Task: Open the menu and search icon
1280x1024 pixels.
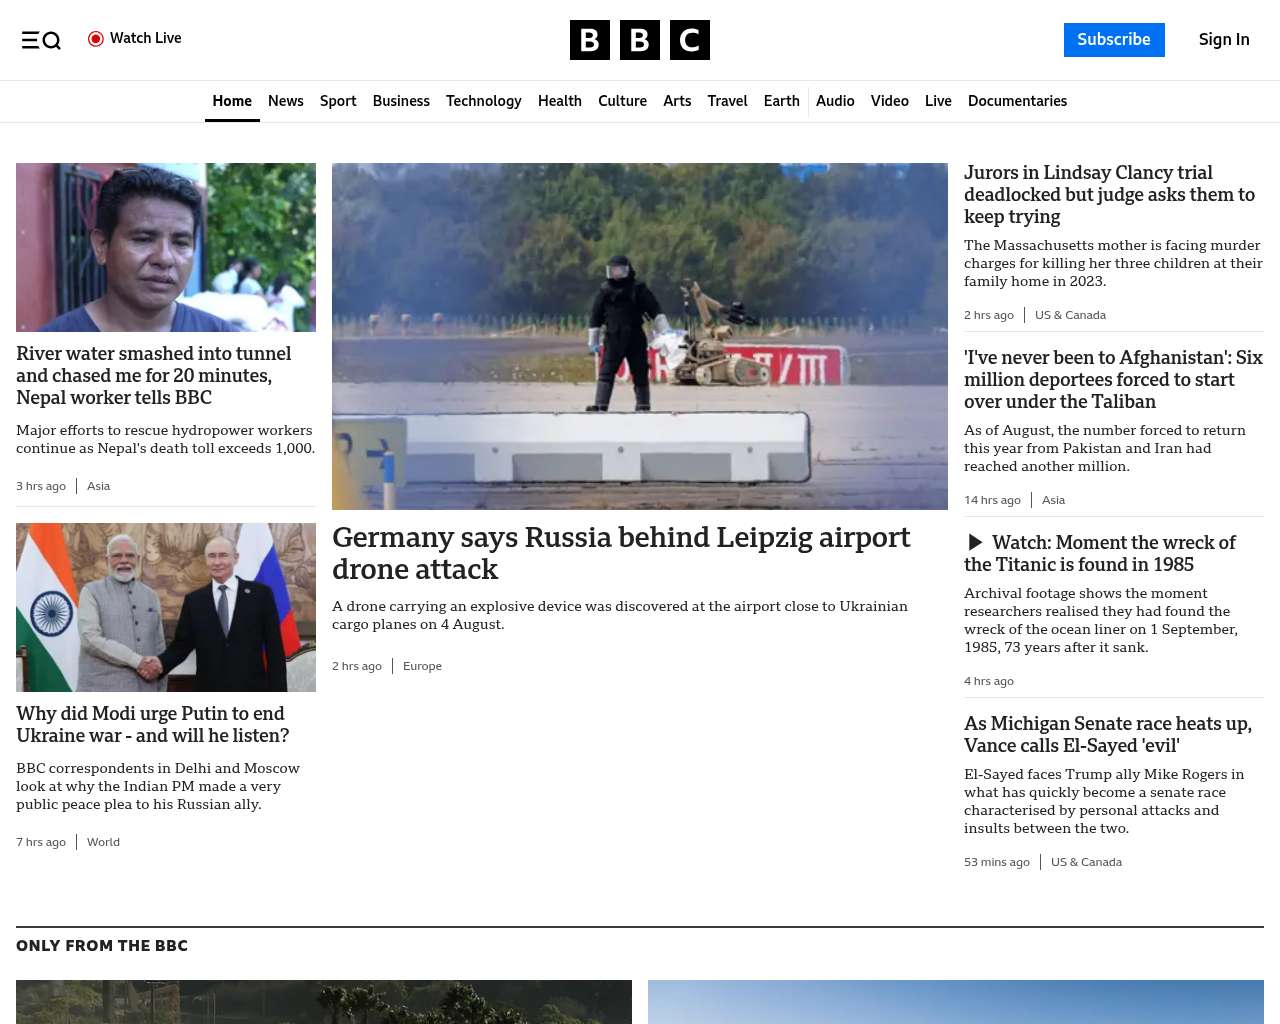Action: 41,40
